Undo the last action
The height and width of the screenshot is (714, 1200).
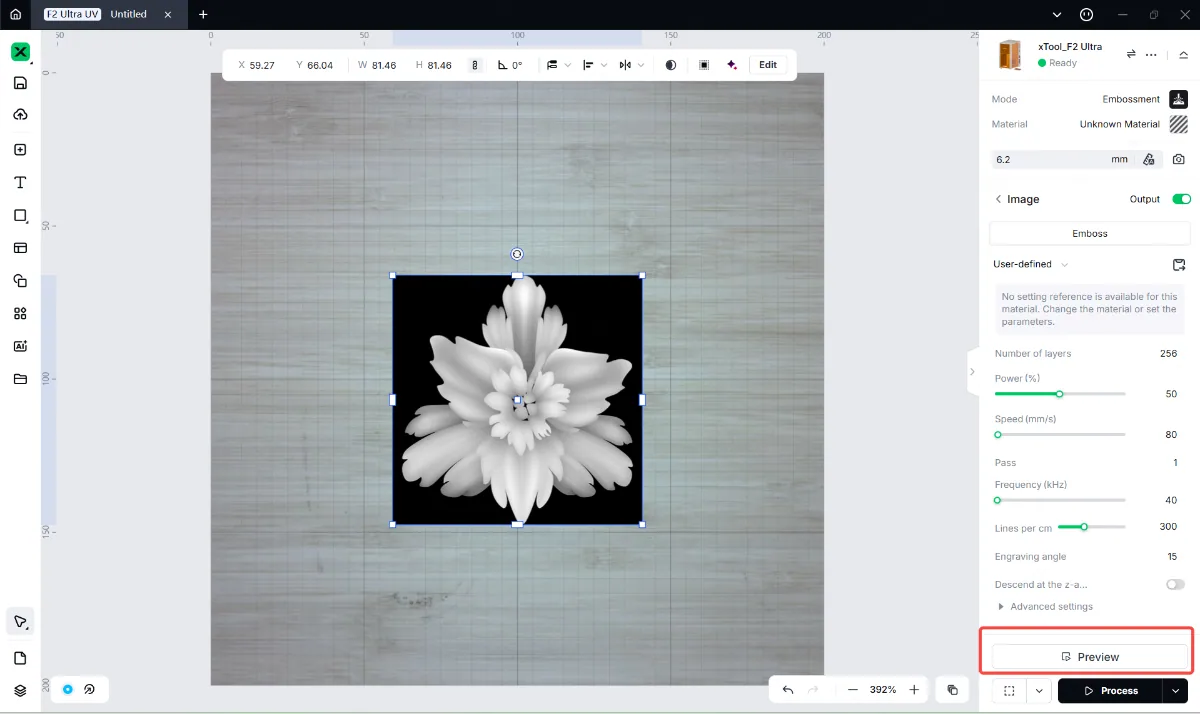pos(788,690)
